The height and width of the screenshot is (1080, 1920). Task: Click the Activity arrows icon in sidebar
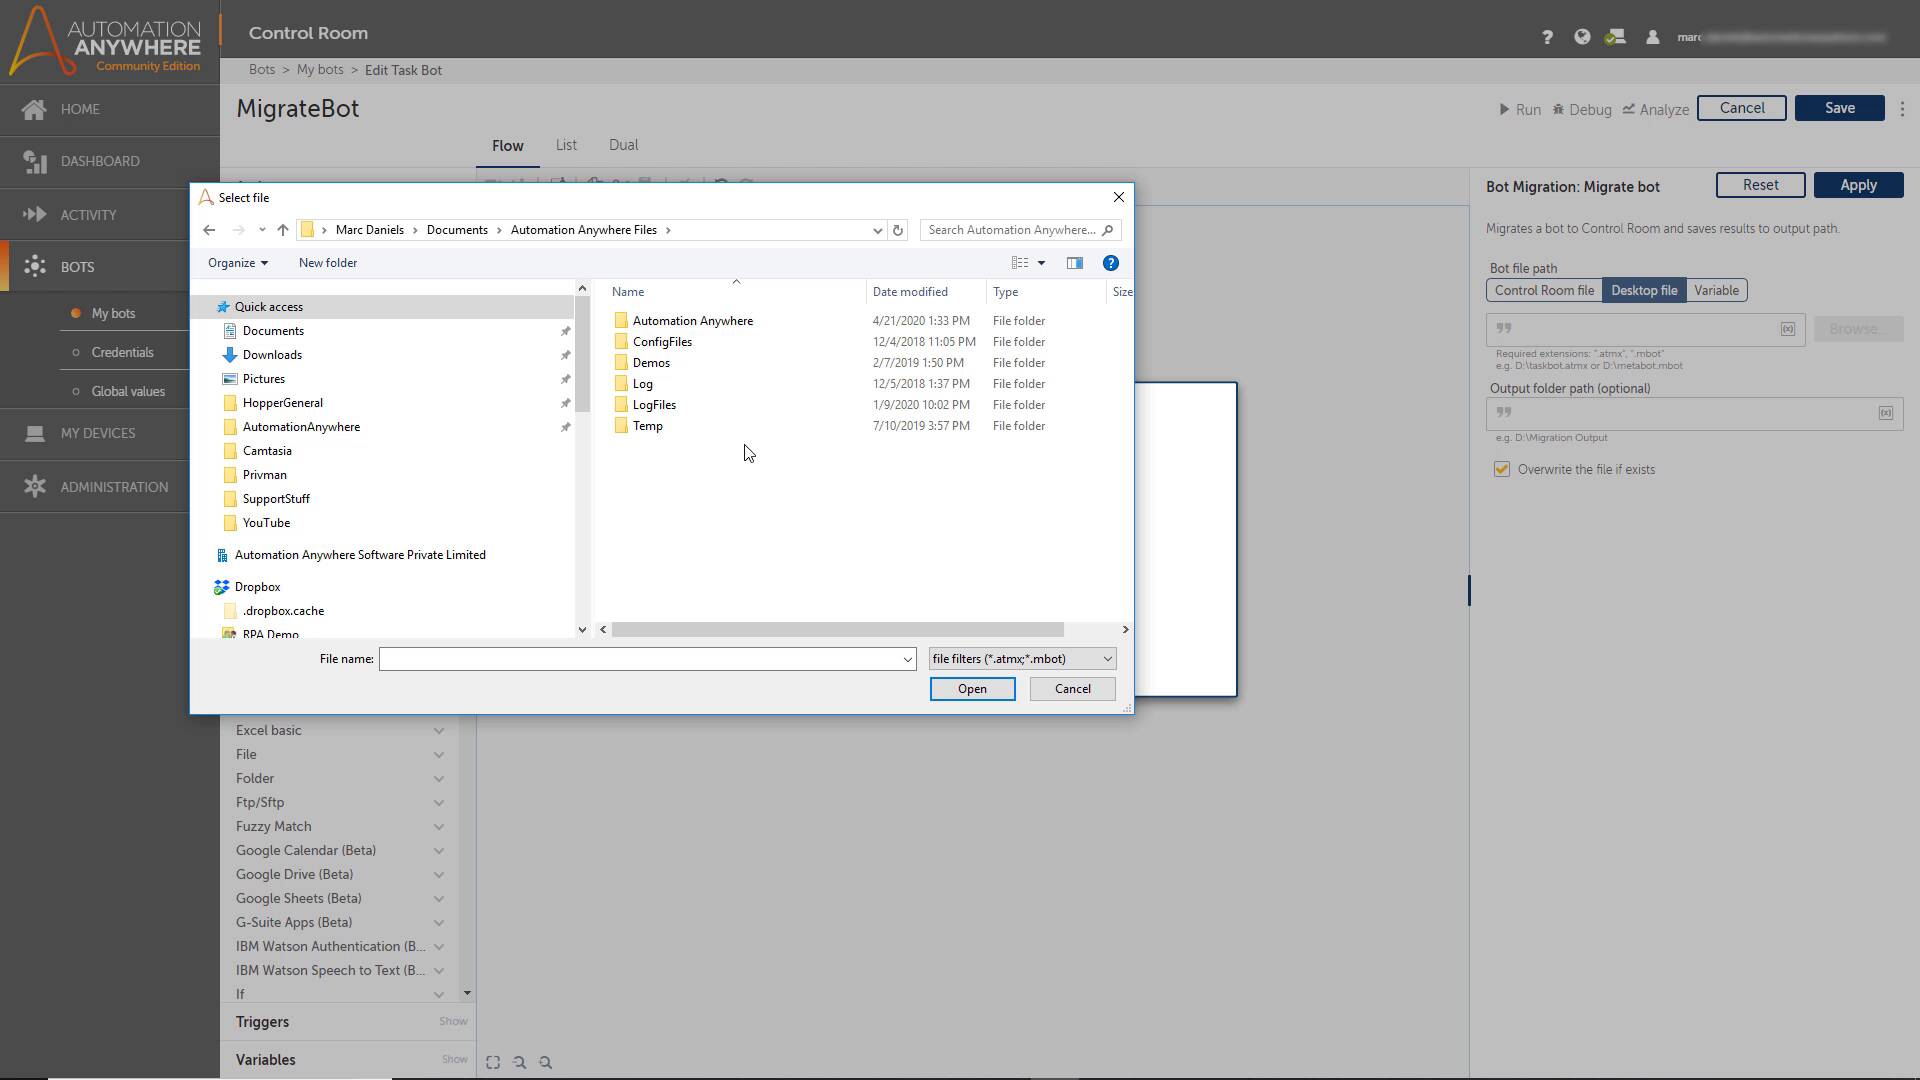34,214
